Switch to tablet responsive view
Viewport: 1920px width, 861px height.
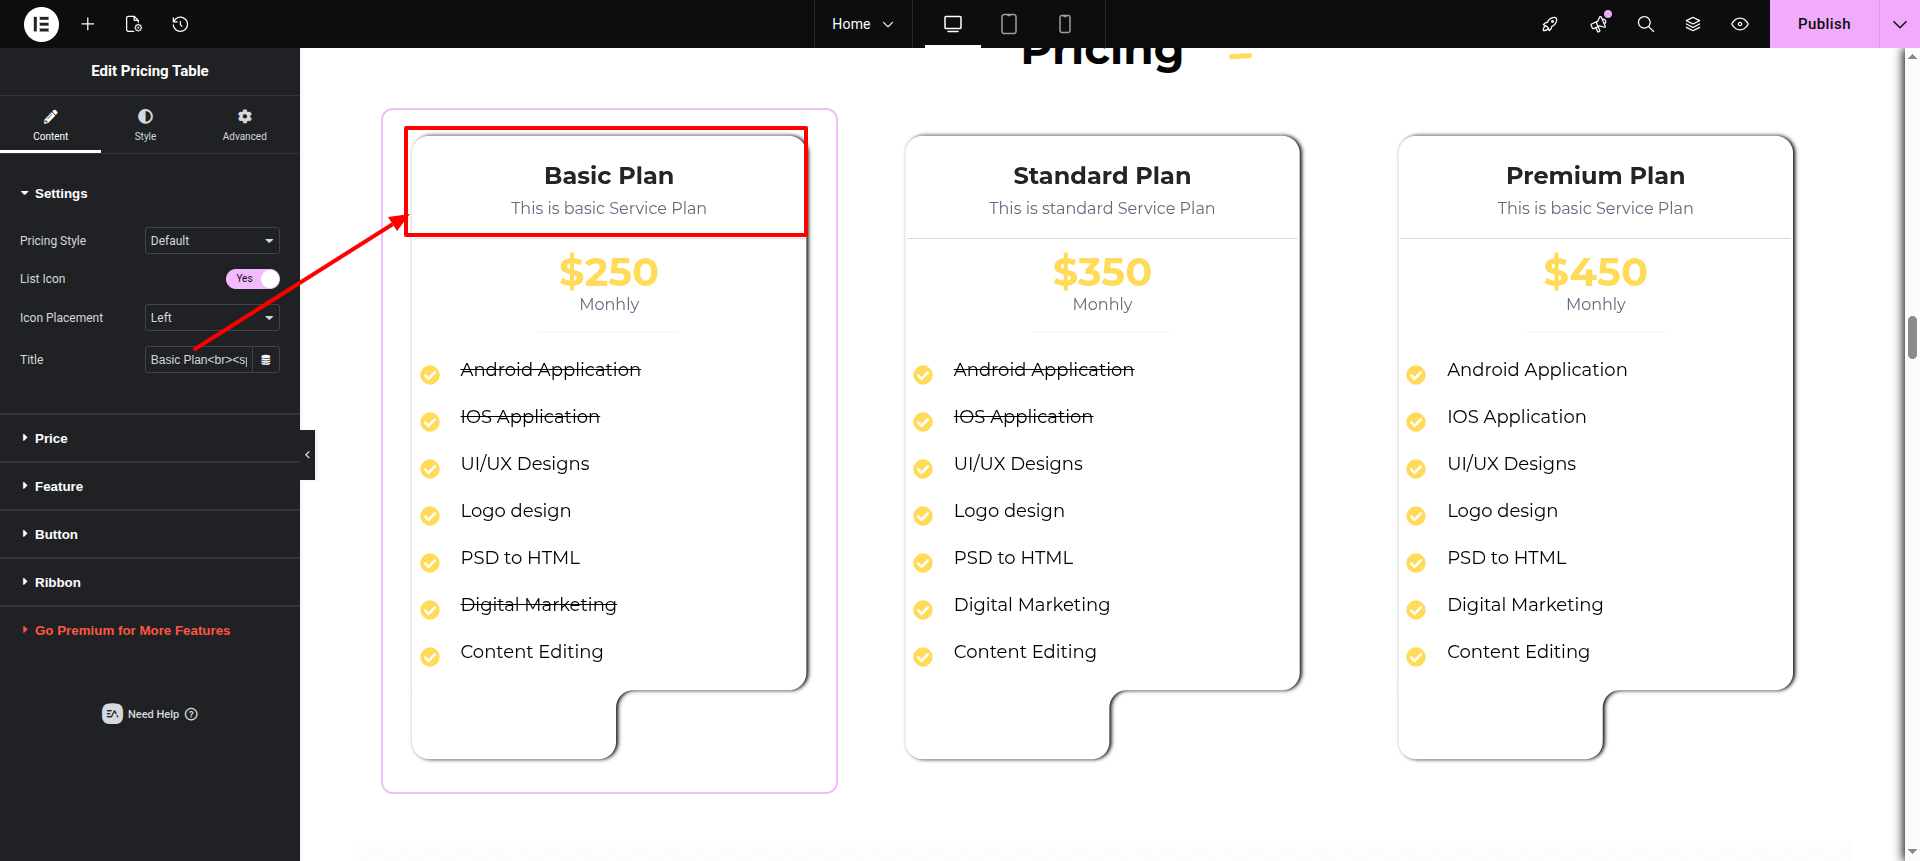1009,24
